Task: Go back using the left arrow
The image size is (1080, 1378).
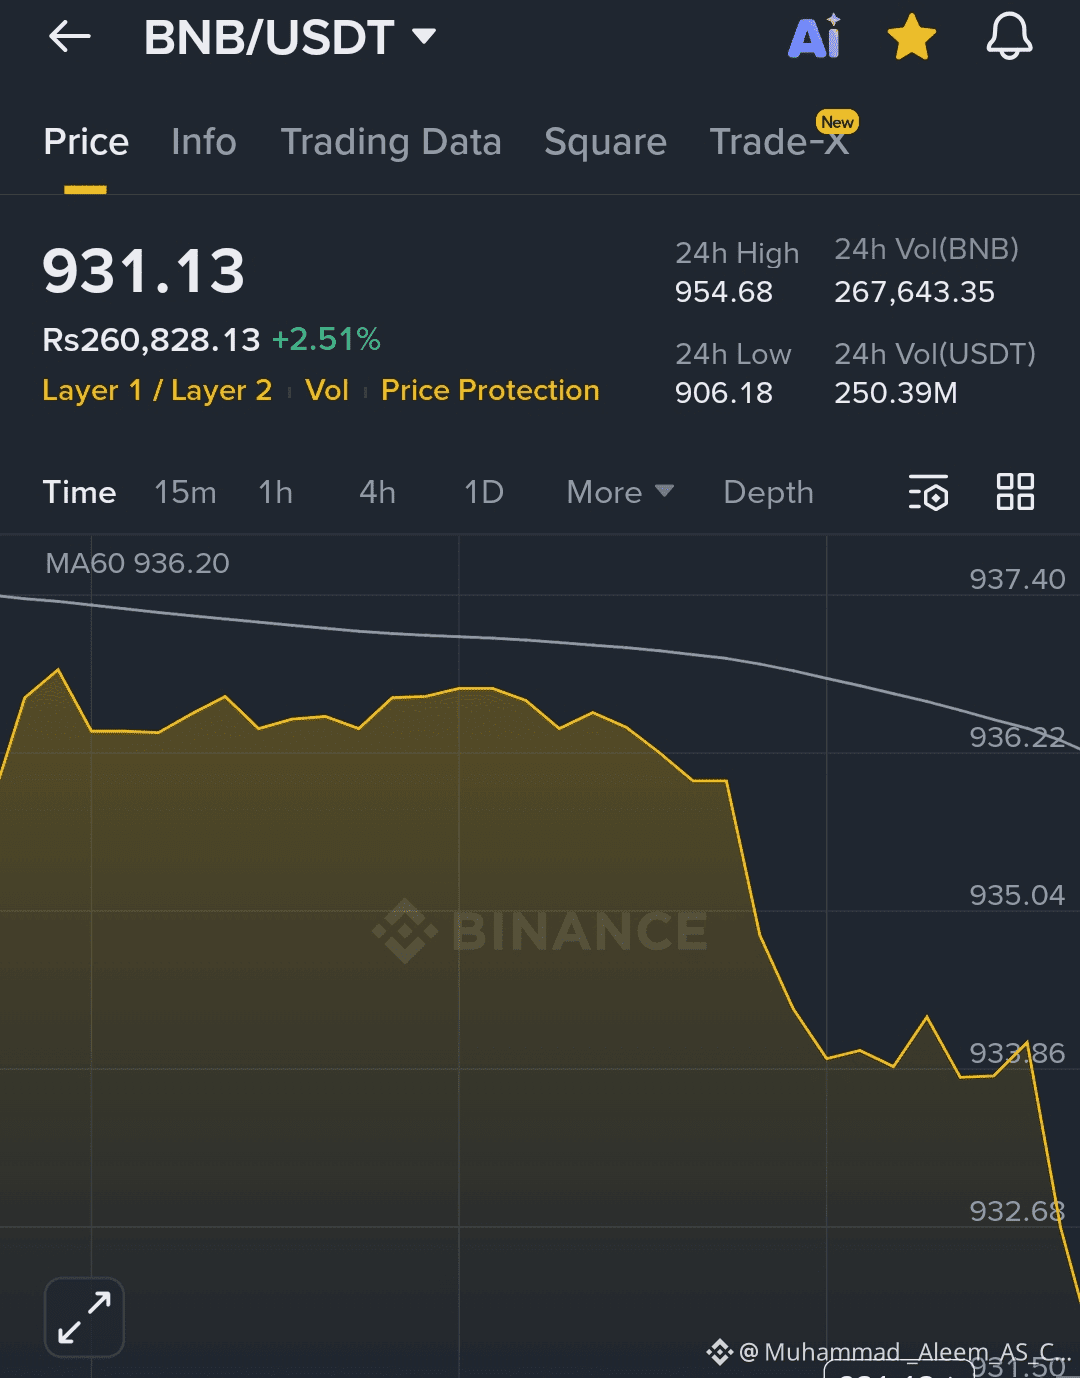Action: (70, 38)
